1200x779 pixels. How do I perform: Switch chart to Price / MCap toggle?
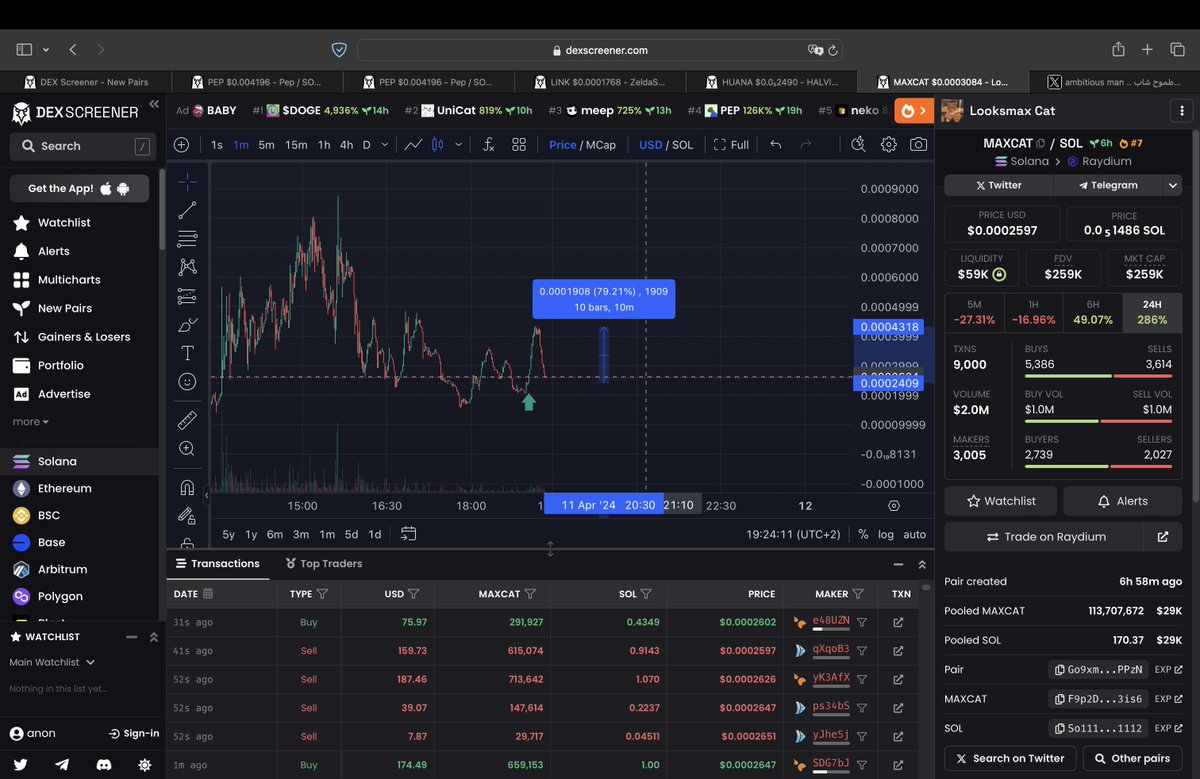coord(583,145)
